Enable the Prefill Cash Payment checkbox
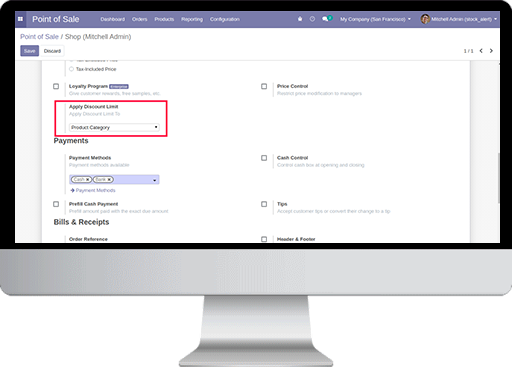Image resolution: width=512 pixels, height=367 pixels. (56, 204)
